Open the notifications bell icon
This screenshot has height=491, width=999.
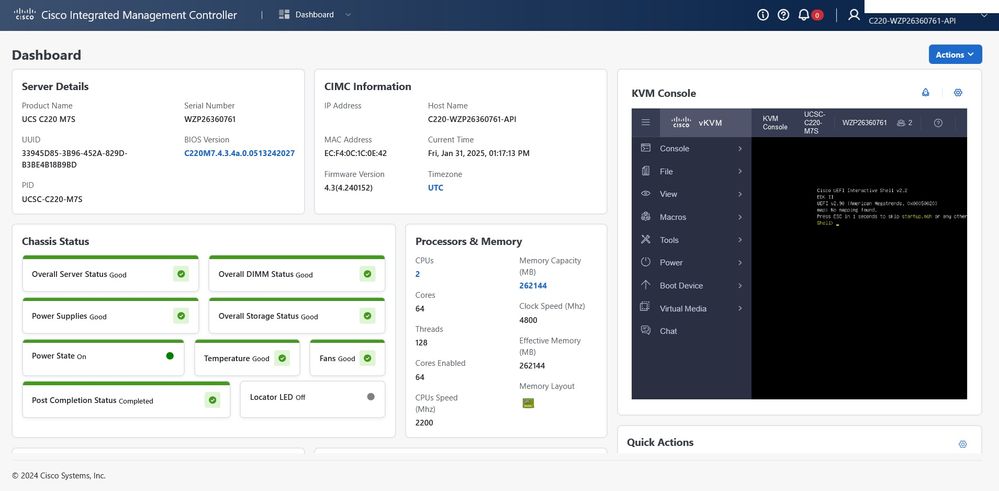803,15
